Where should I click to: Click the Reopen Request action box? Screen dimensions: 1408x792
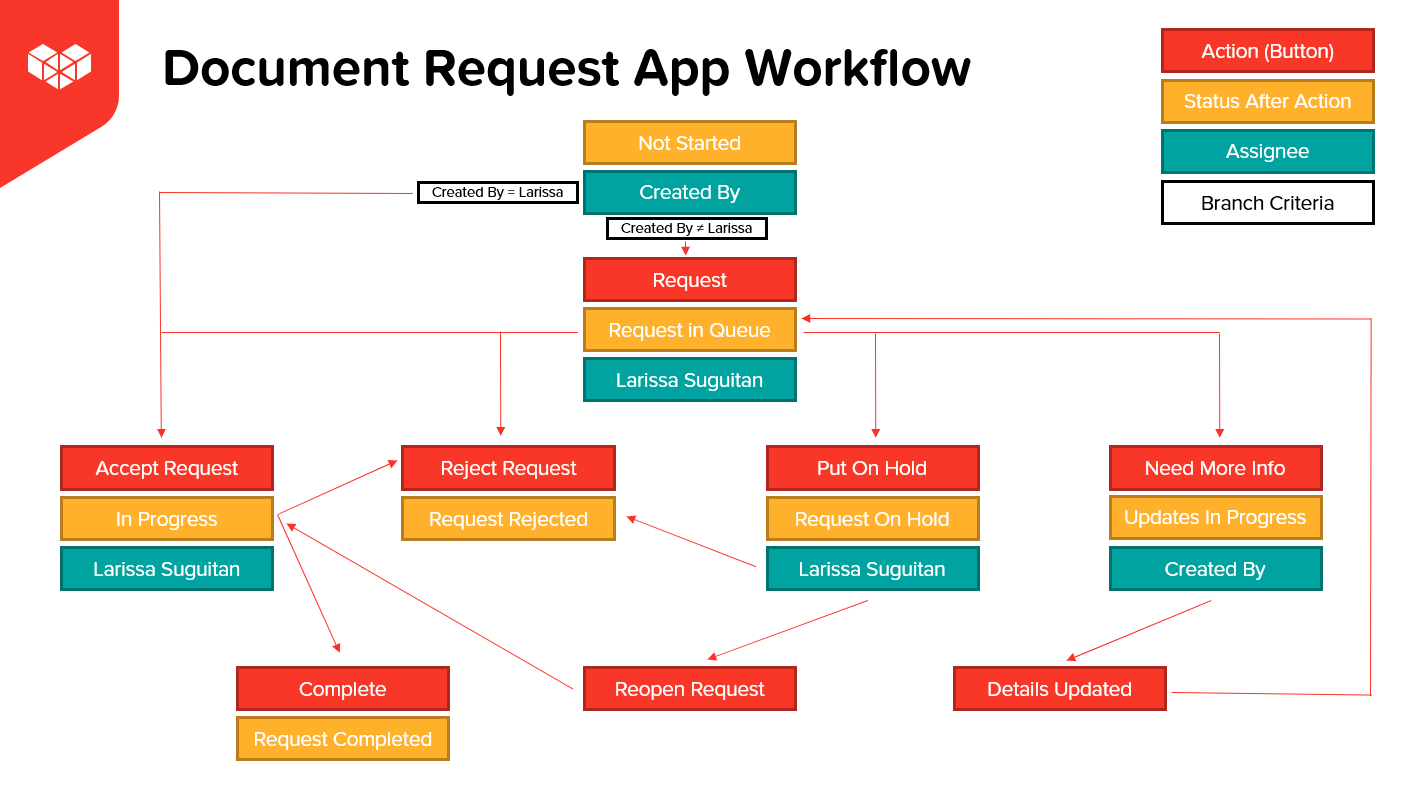(690, 688)
